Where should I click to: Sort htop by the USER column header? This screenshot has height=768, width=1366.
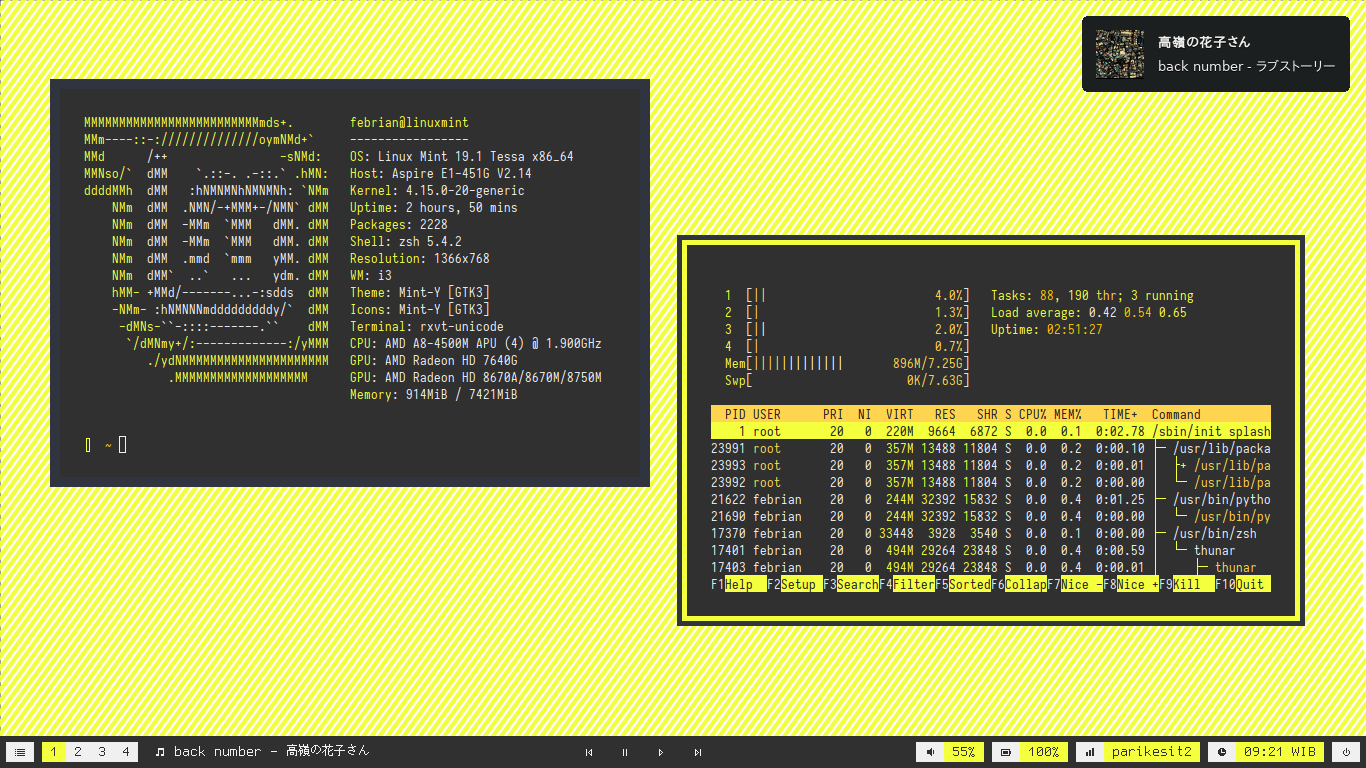(x=767, y=414)
